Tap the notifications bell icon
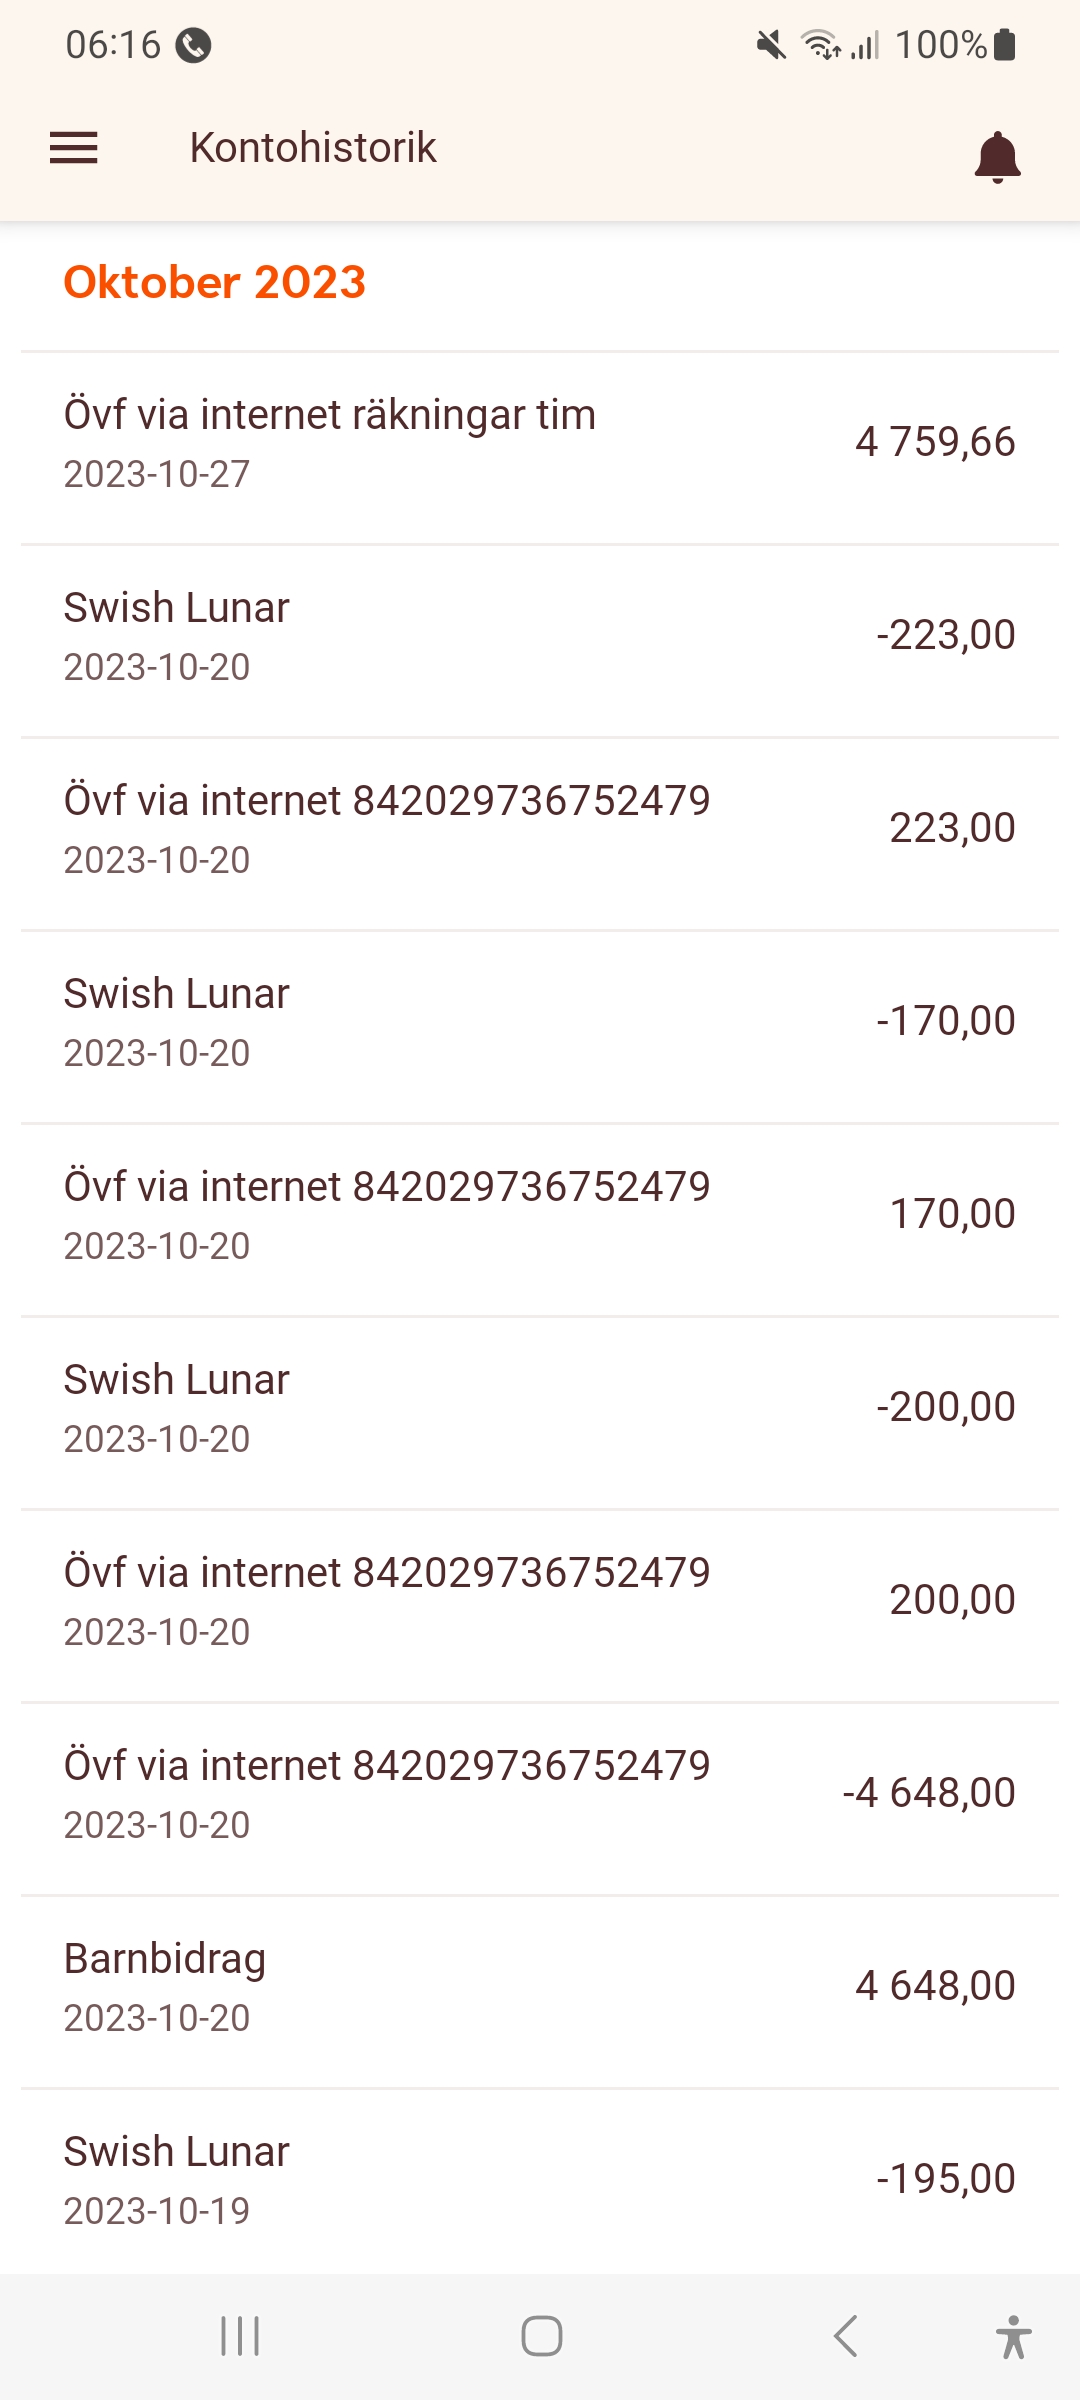 [x=997, y=156]
